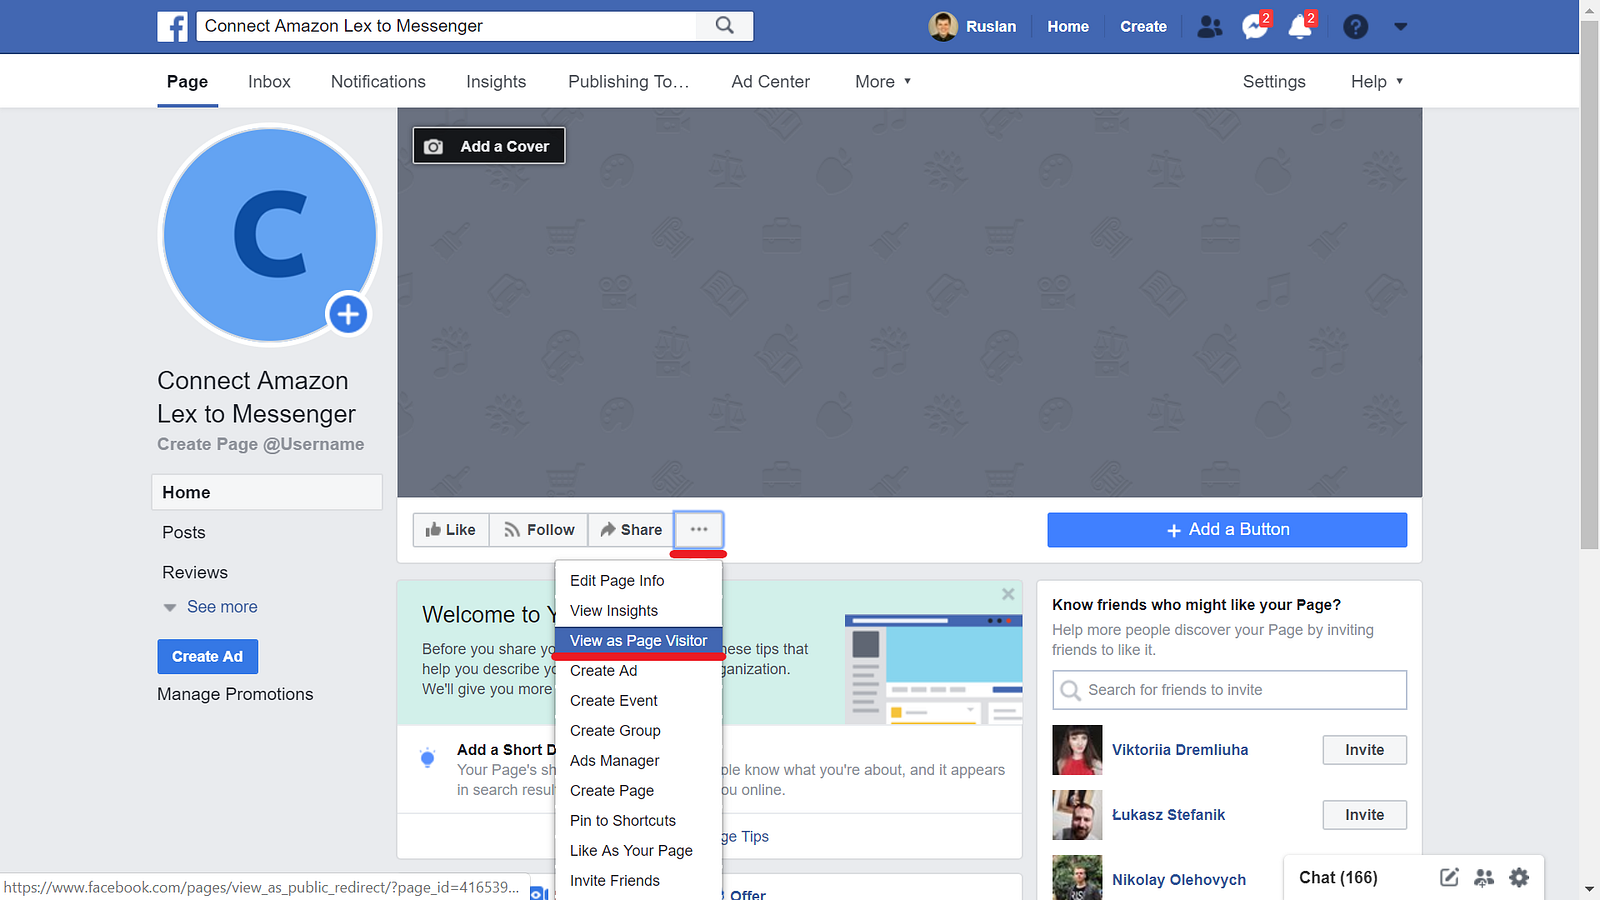Click the blue plus on profile picture
The height and width of the screenshot is (900, 1600).
point(348,315)
